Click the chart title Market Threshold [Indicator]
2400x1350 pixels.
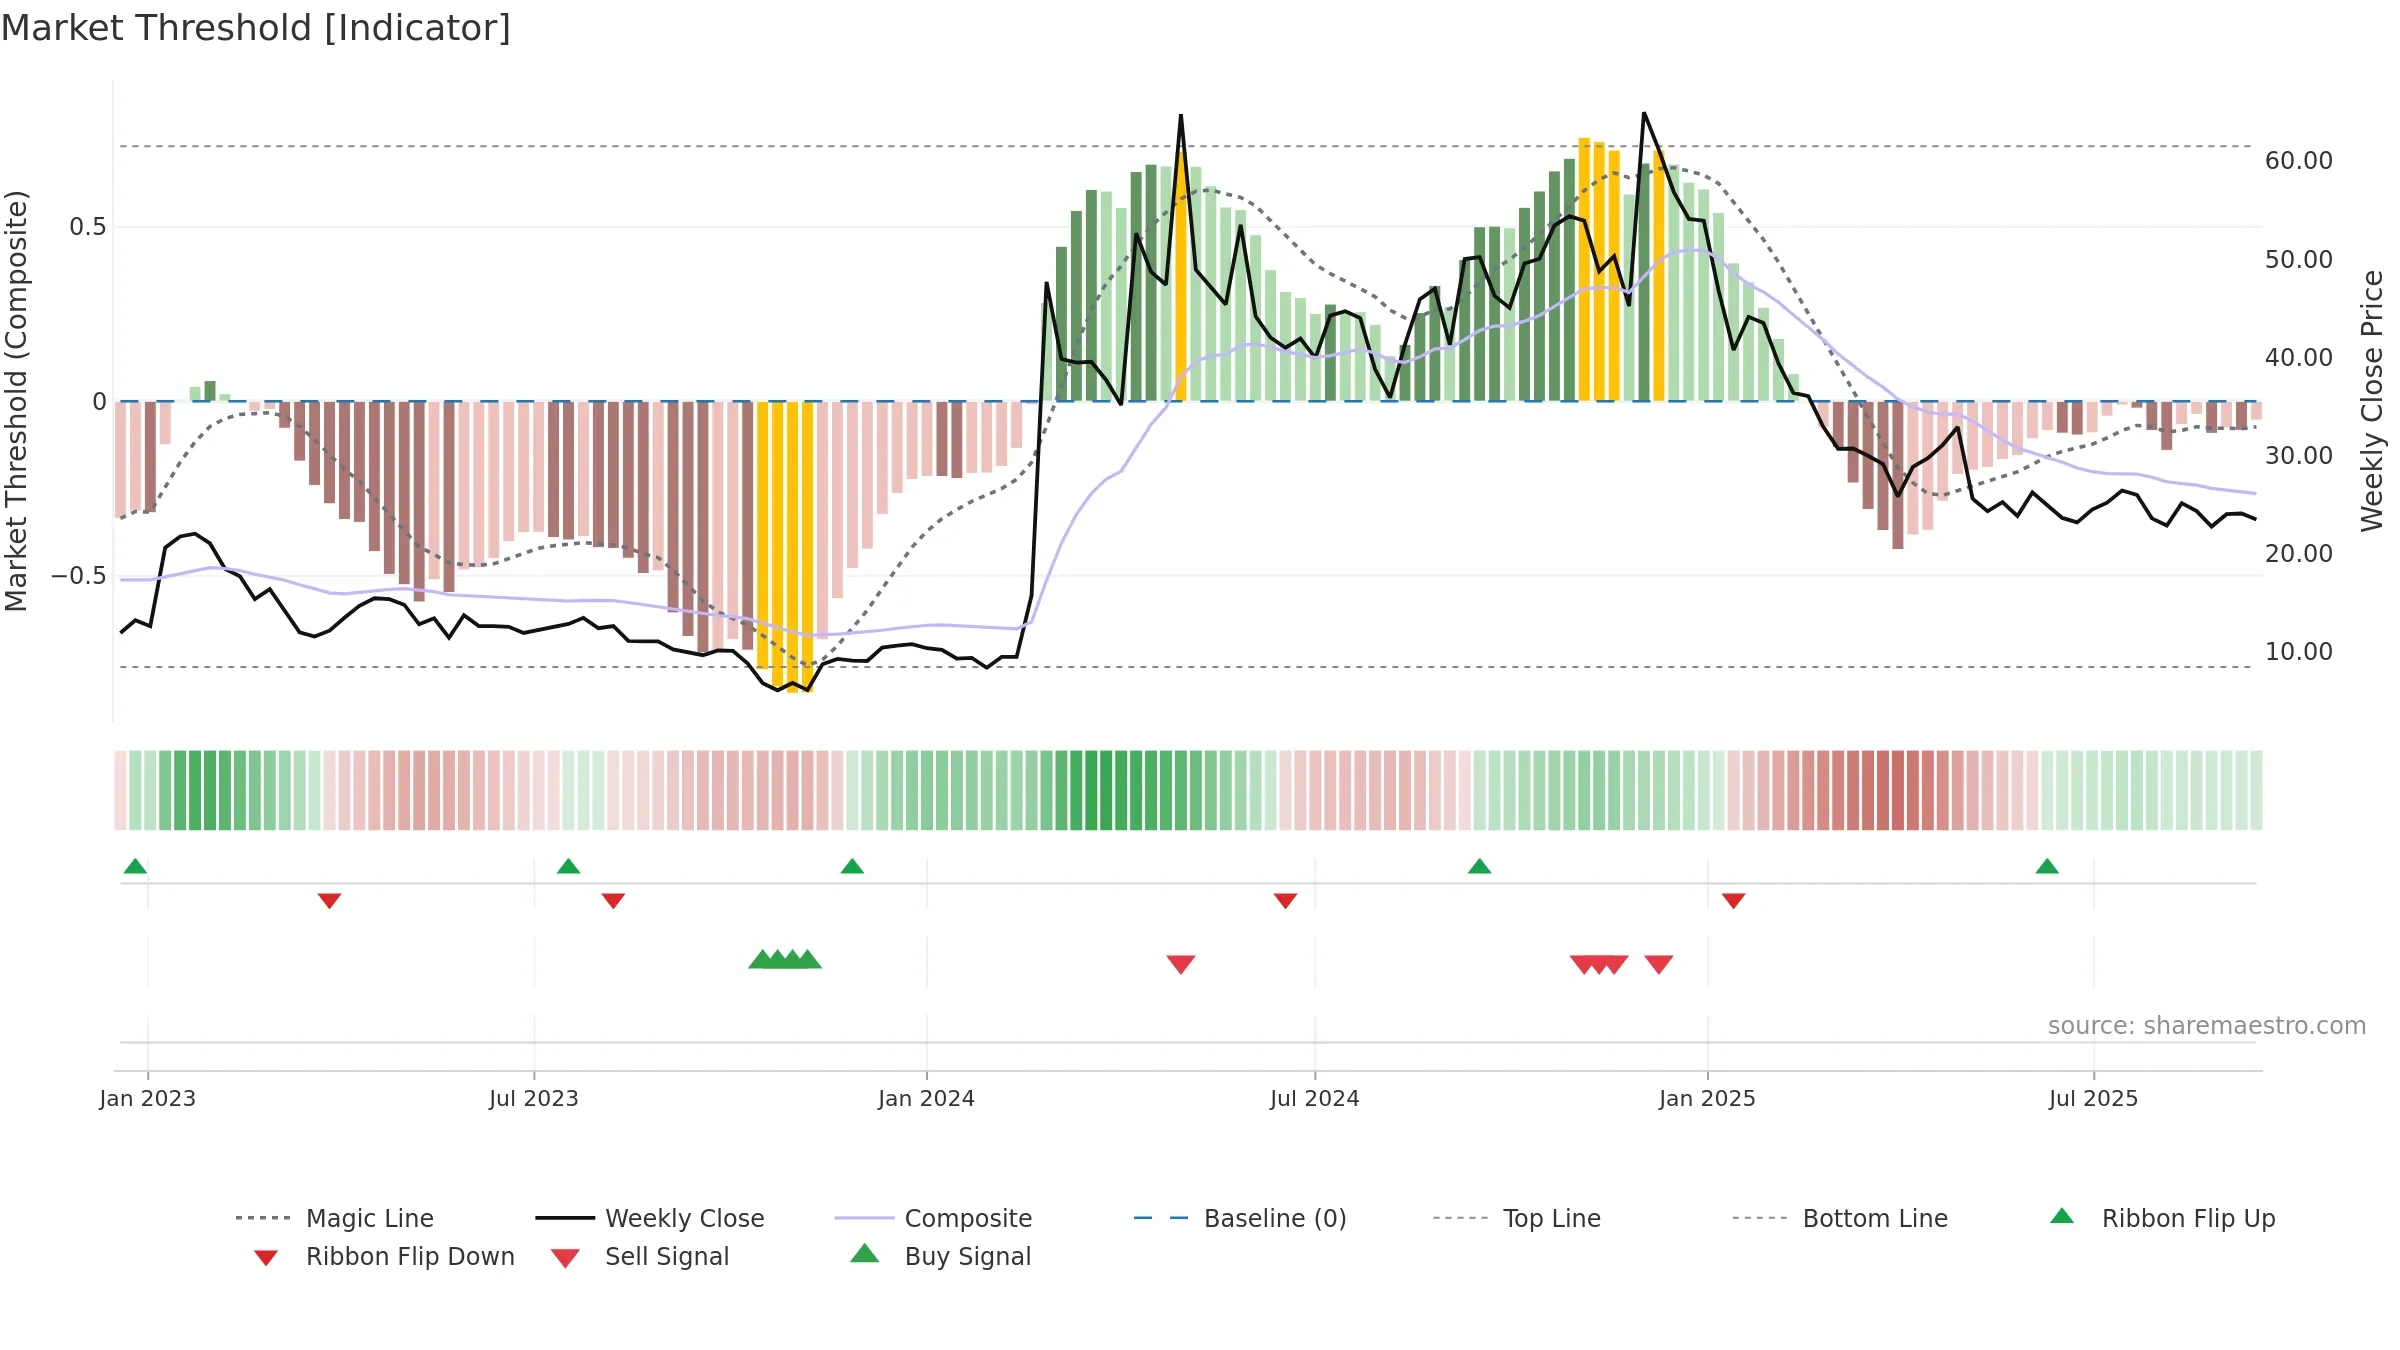coord(256,28)
